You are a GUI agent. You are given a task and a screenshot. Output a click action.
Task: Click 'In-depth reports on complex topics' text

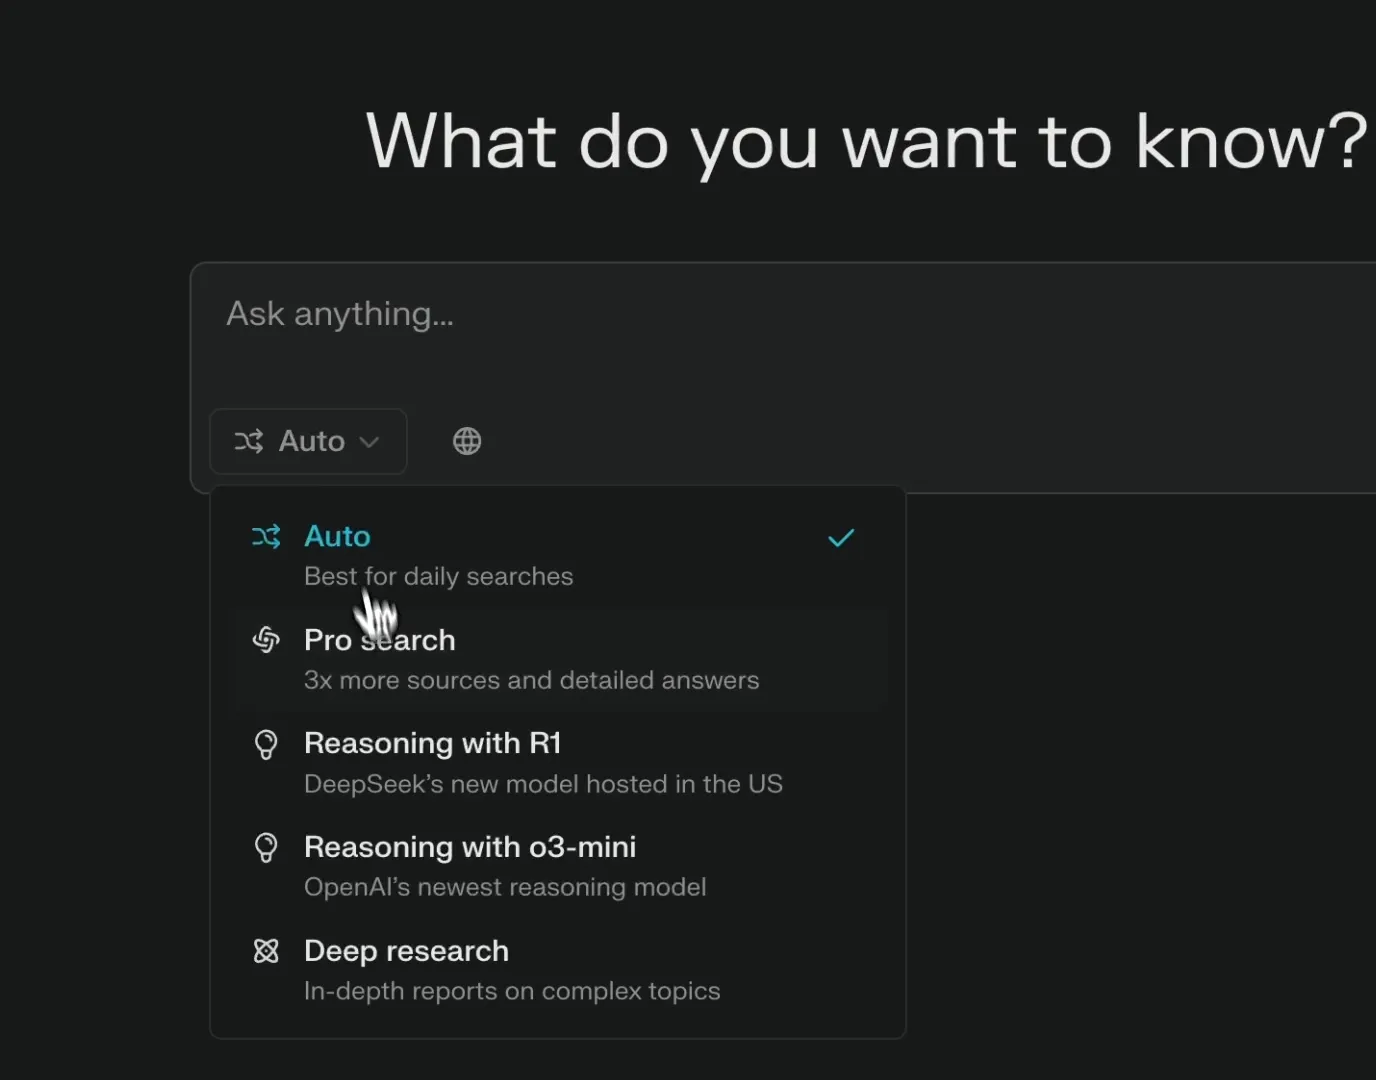pos(512,992)
